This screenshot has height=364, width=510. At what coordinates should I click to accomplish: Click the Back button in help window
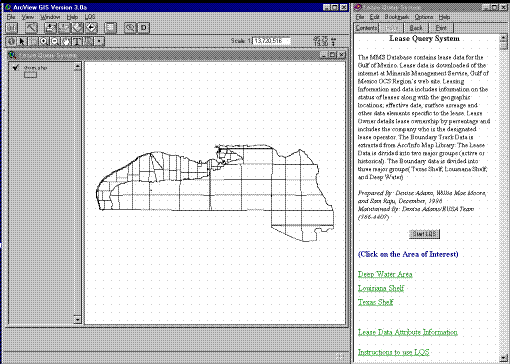(x=416, y=28)
